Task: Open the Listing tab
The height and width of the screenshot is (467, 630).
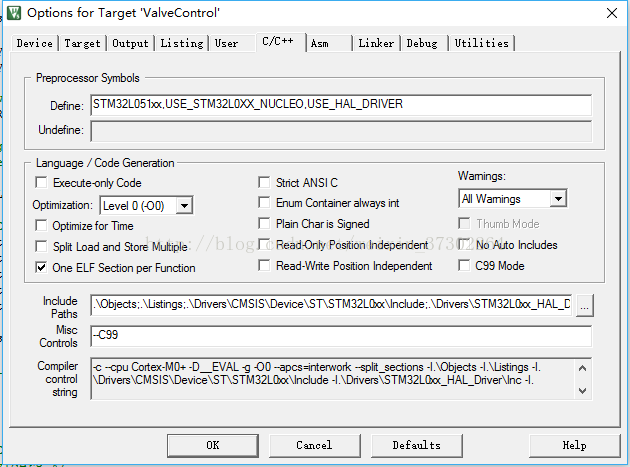Action: [182, 43]
